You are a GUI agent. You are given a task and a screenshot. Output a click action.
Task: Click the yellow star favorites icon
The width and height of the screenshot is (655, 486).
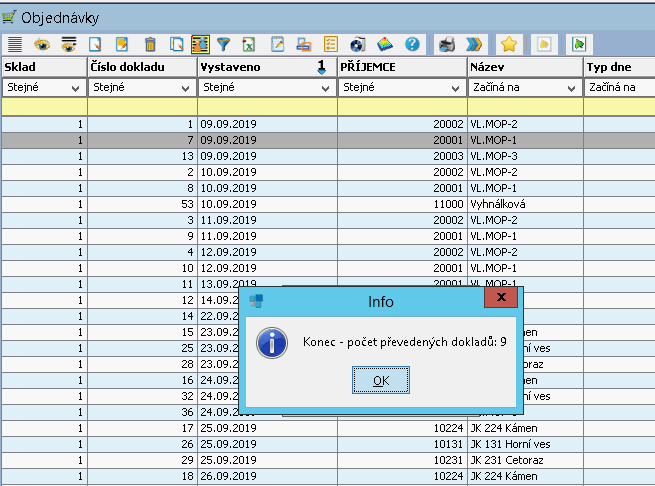[x=508, y=44]
